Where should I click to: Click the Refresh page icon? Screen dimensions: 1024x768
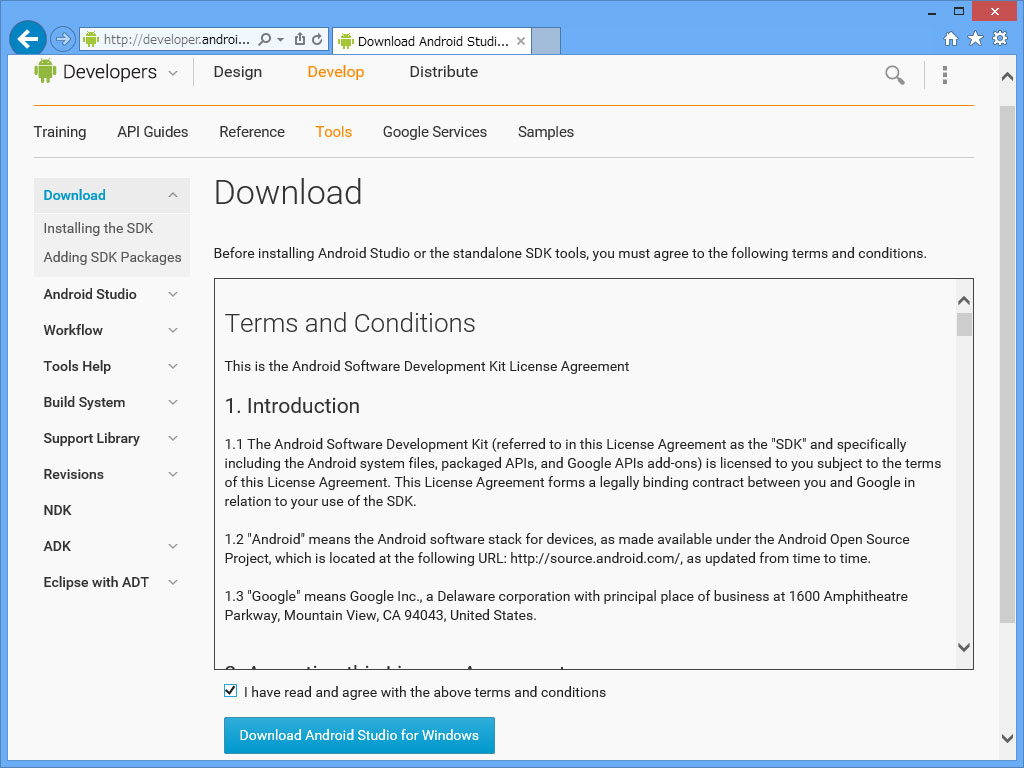point(317,39)
